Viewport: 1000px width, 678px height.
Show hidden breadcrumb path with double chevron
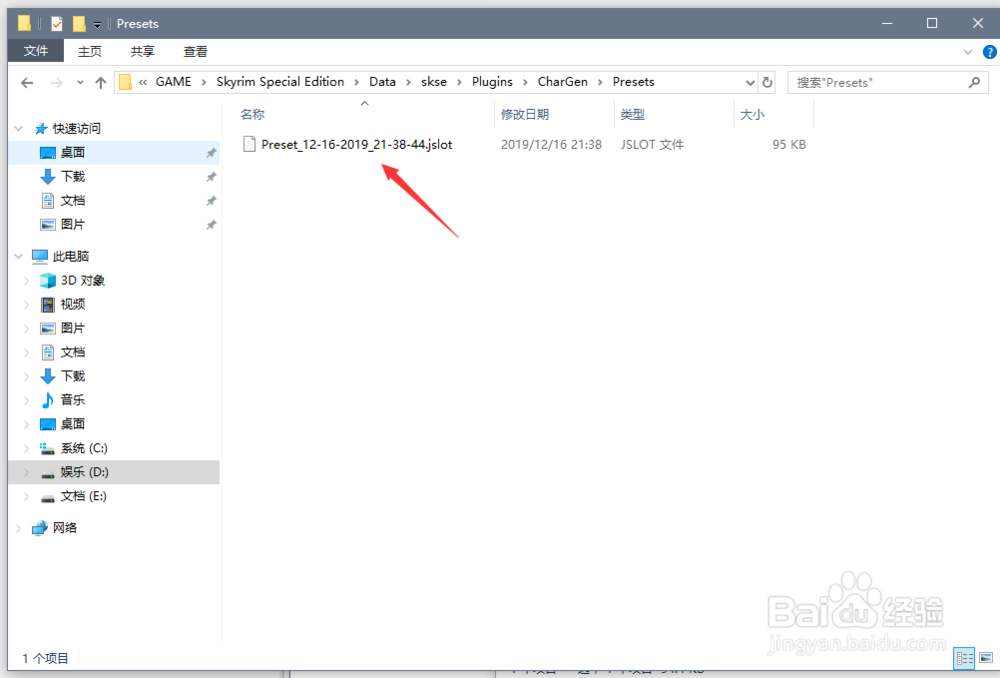coord(143,82)
